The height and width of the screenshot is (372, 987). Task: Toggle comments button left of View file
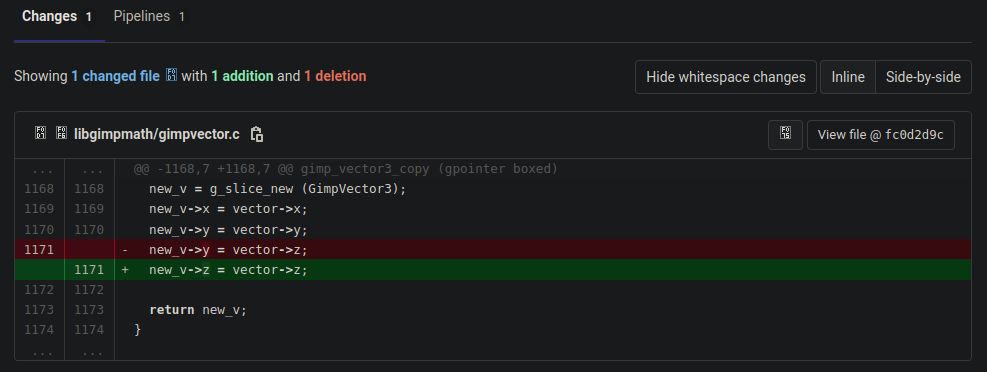785,135
